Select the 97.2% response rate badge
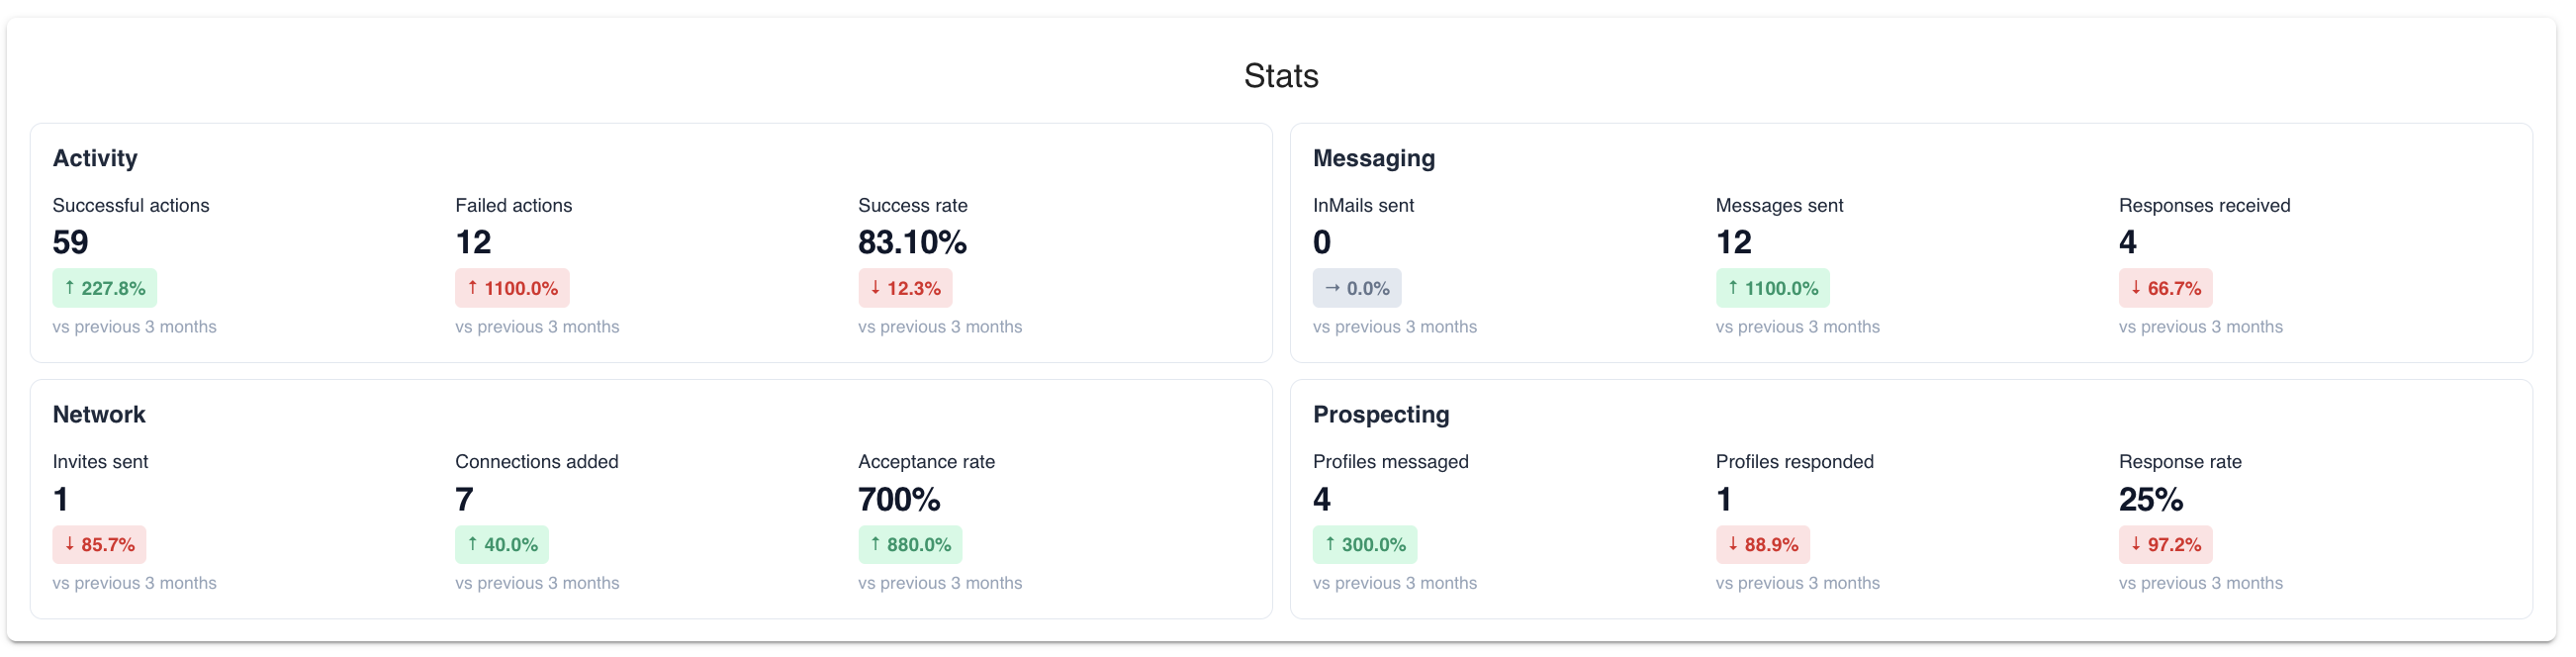2576x657 pixels. click(x=2166, y=545)
